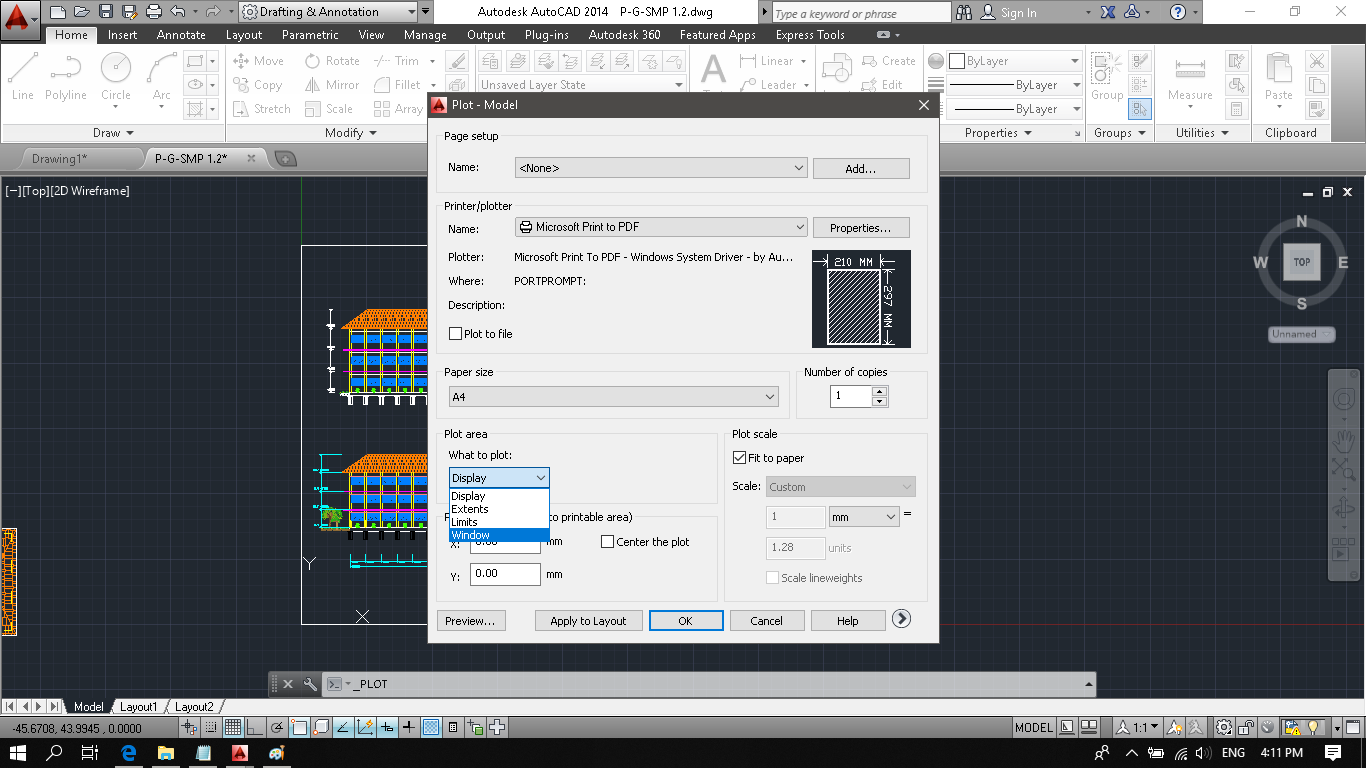The height and width of the screenshot is (768, 1366).
Task: Click the ByLayer color swatch dropdown in Properties
Action: tap(1015, 61)
